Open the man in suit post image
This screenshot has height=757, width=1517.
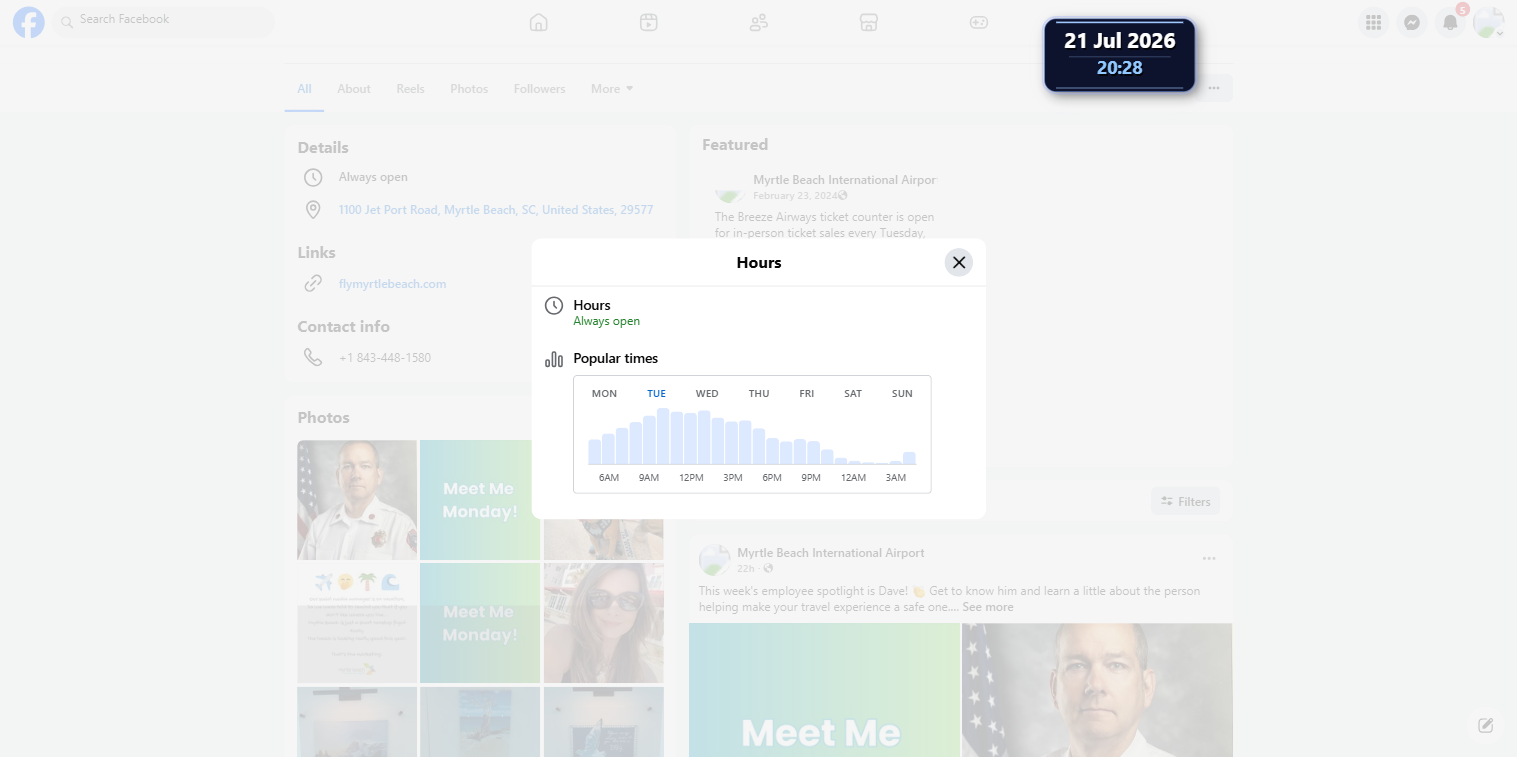tap(1097, 690)
